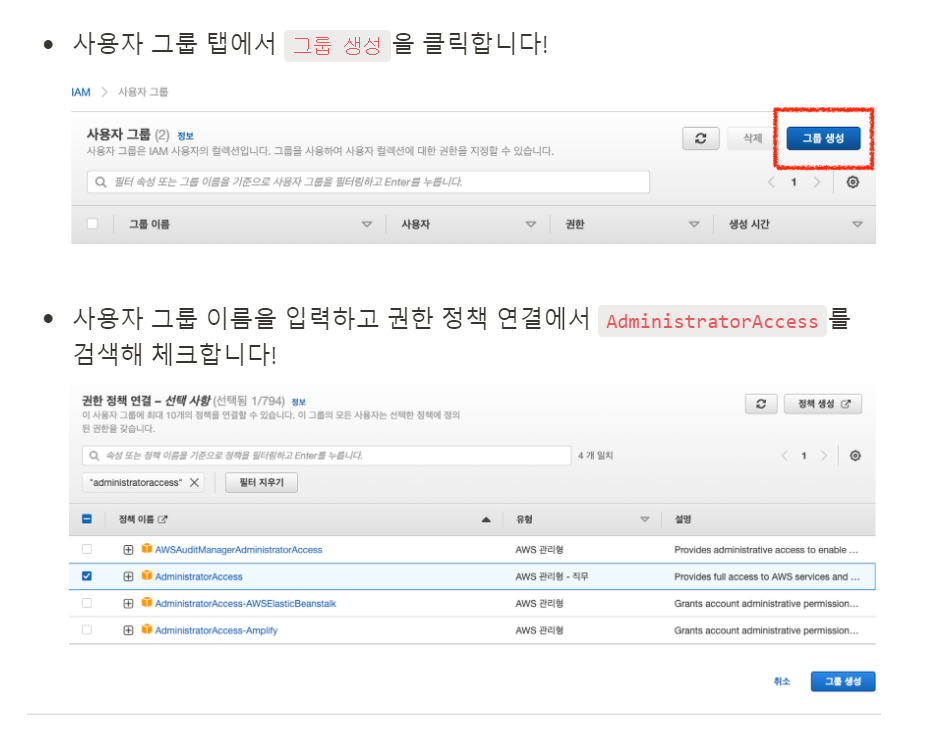Open the AdministratorAccess-Amplify policy link
The image size is (926, 744).
click(x=216, y=631)
